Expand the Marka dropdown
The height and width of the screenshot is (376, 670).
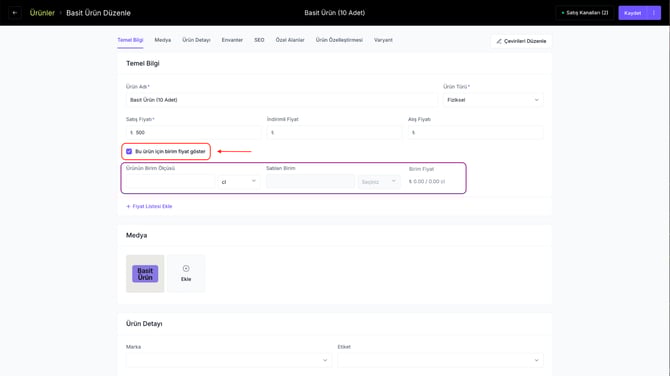[x=229, y=360]
